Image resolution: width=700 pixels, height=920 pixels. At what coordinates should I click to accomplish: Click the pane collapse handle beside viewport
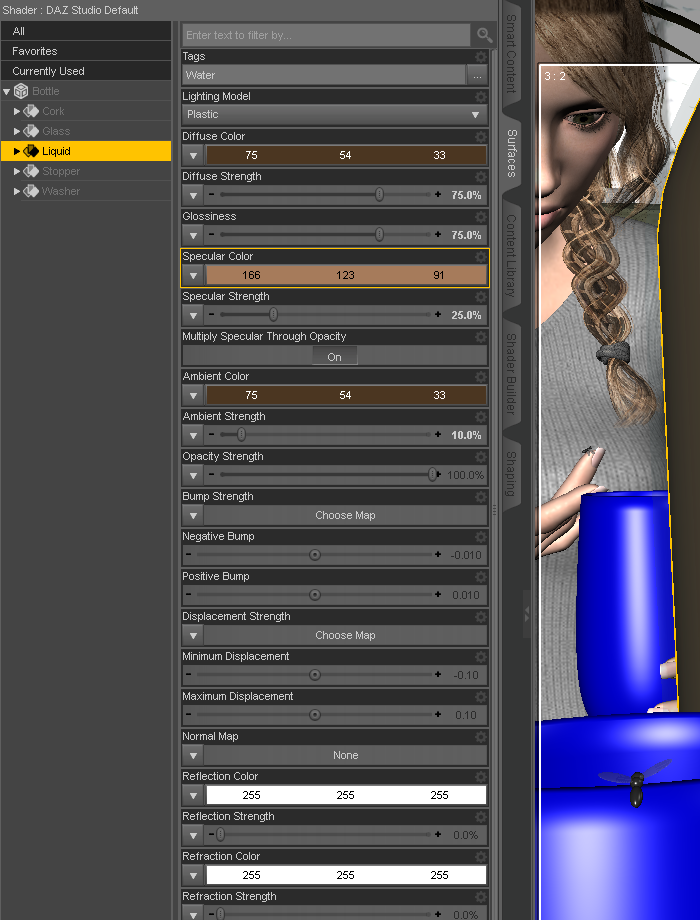coord(526,614)
